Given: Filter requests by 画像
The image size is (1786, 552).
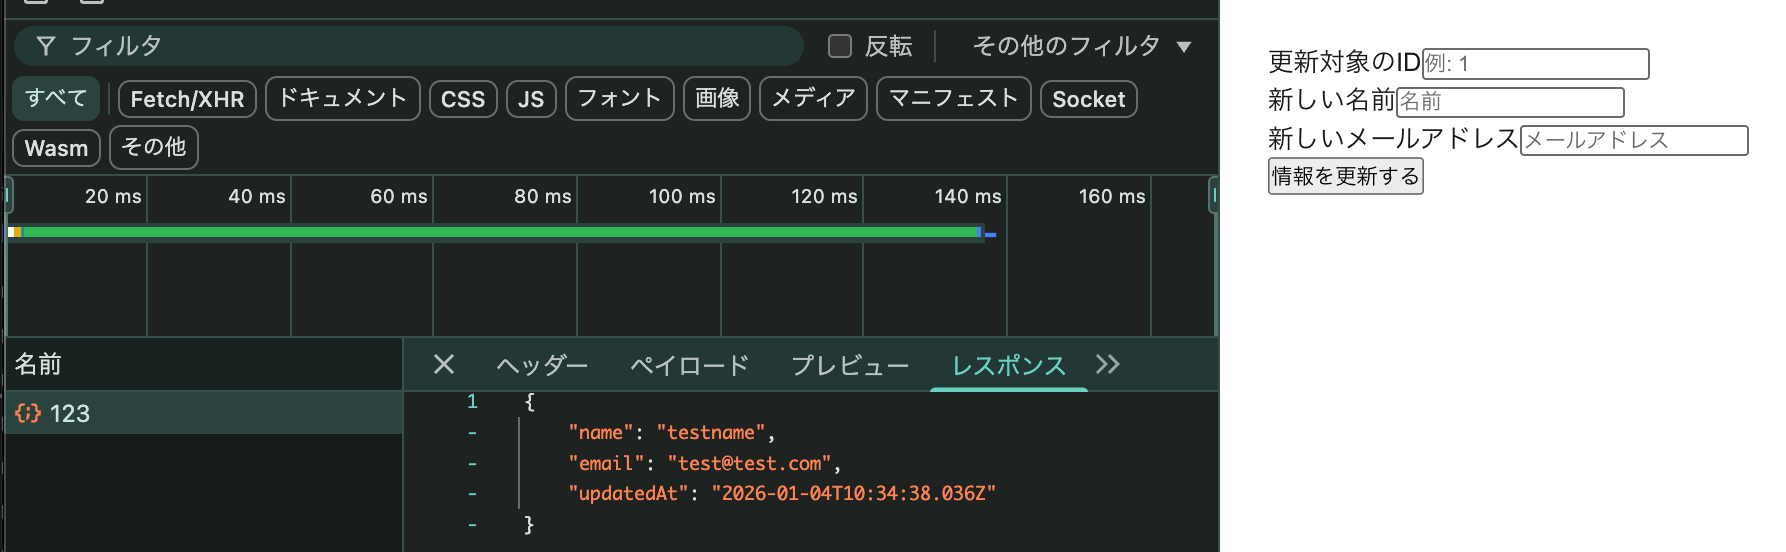Looking at the screenshot, I should point(717,99).
